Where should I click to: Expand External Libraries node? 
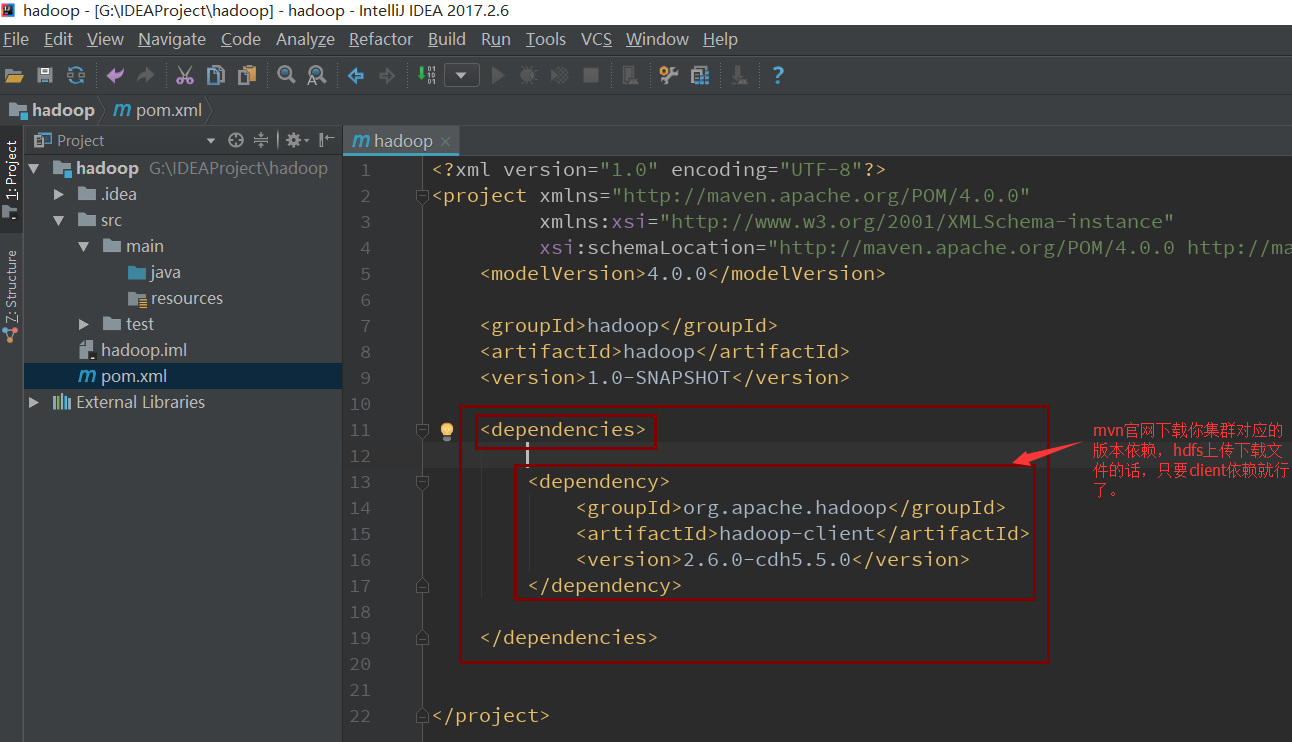(x=35, y=402)
